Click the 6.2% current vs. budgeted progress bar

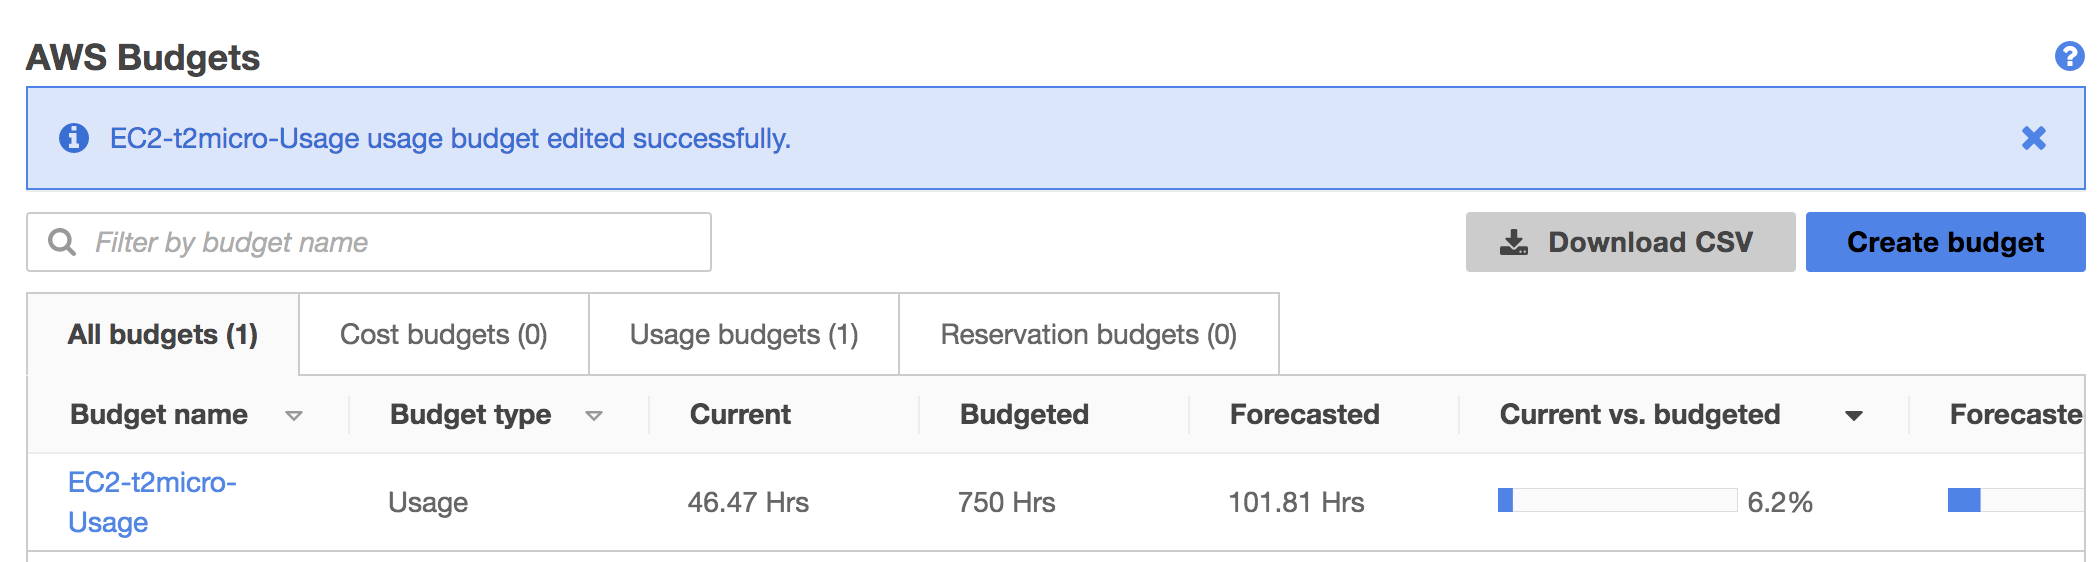point(1617,500)
